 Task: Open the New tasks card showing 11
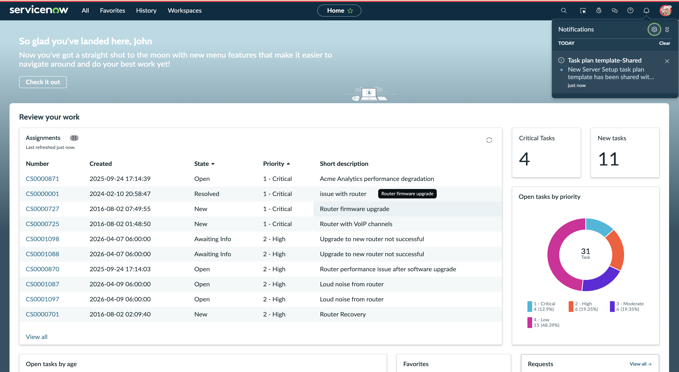(x=625, y=152)
